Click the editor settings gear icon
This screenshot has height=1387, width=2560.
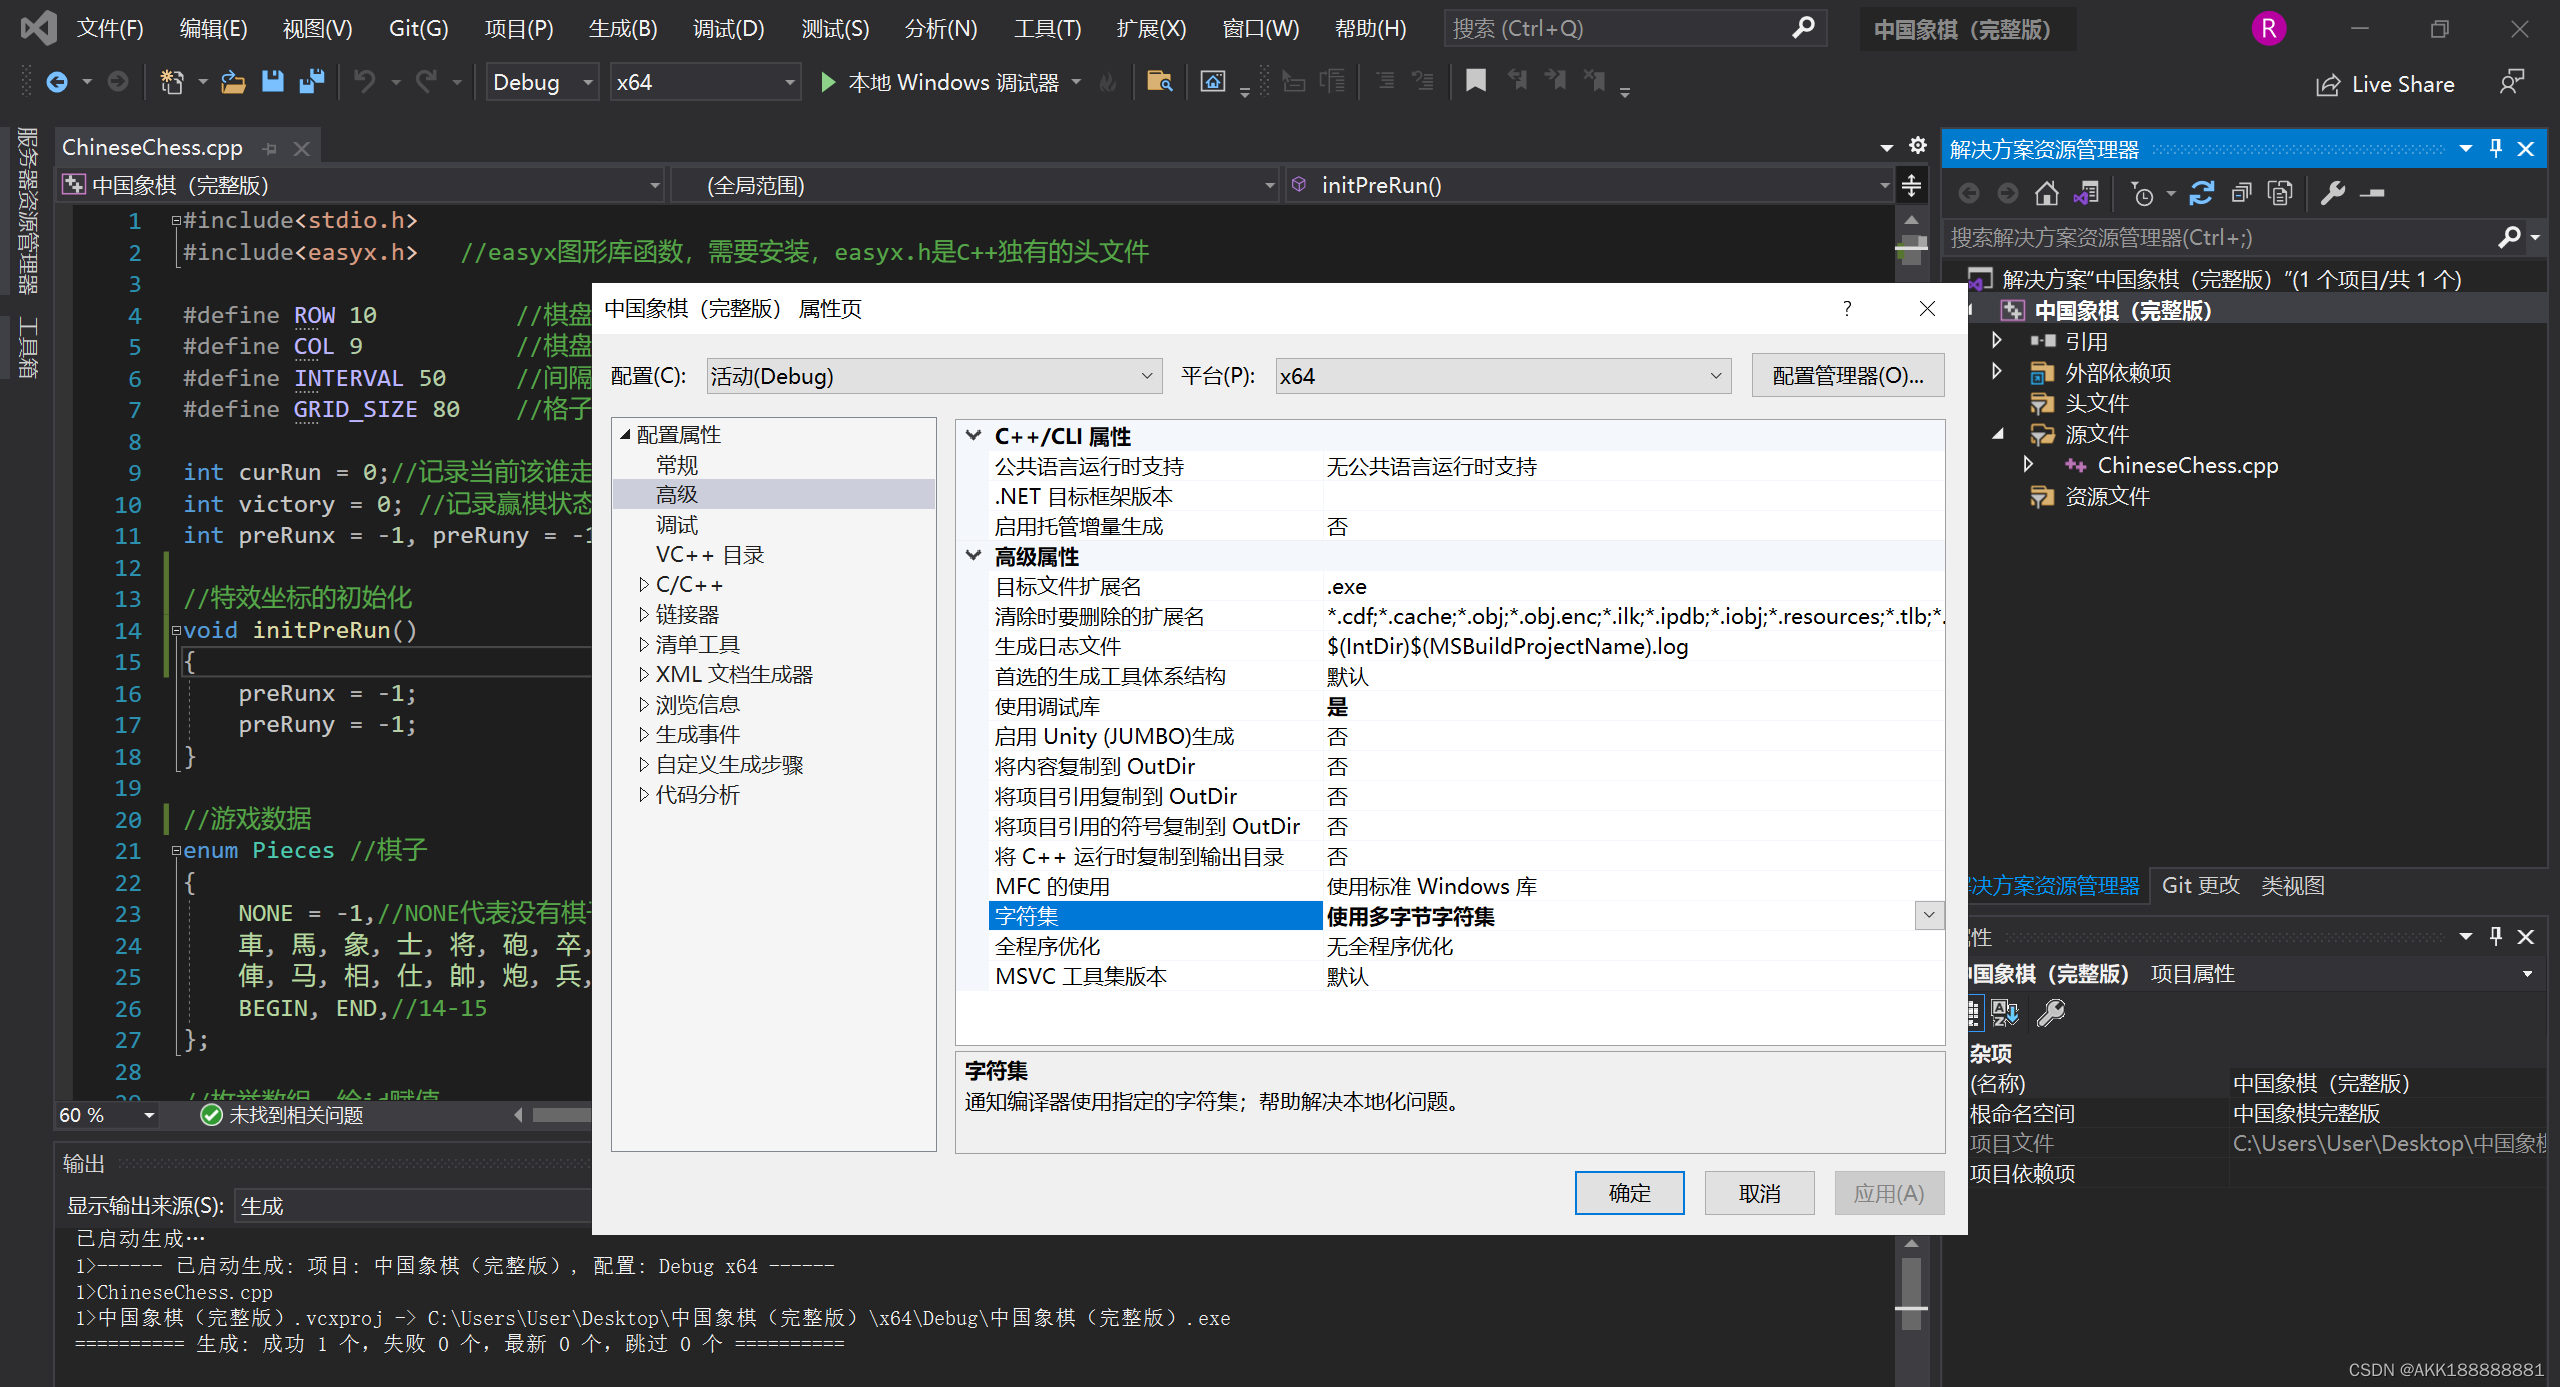tap(1917, 146)
